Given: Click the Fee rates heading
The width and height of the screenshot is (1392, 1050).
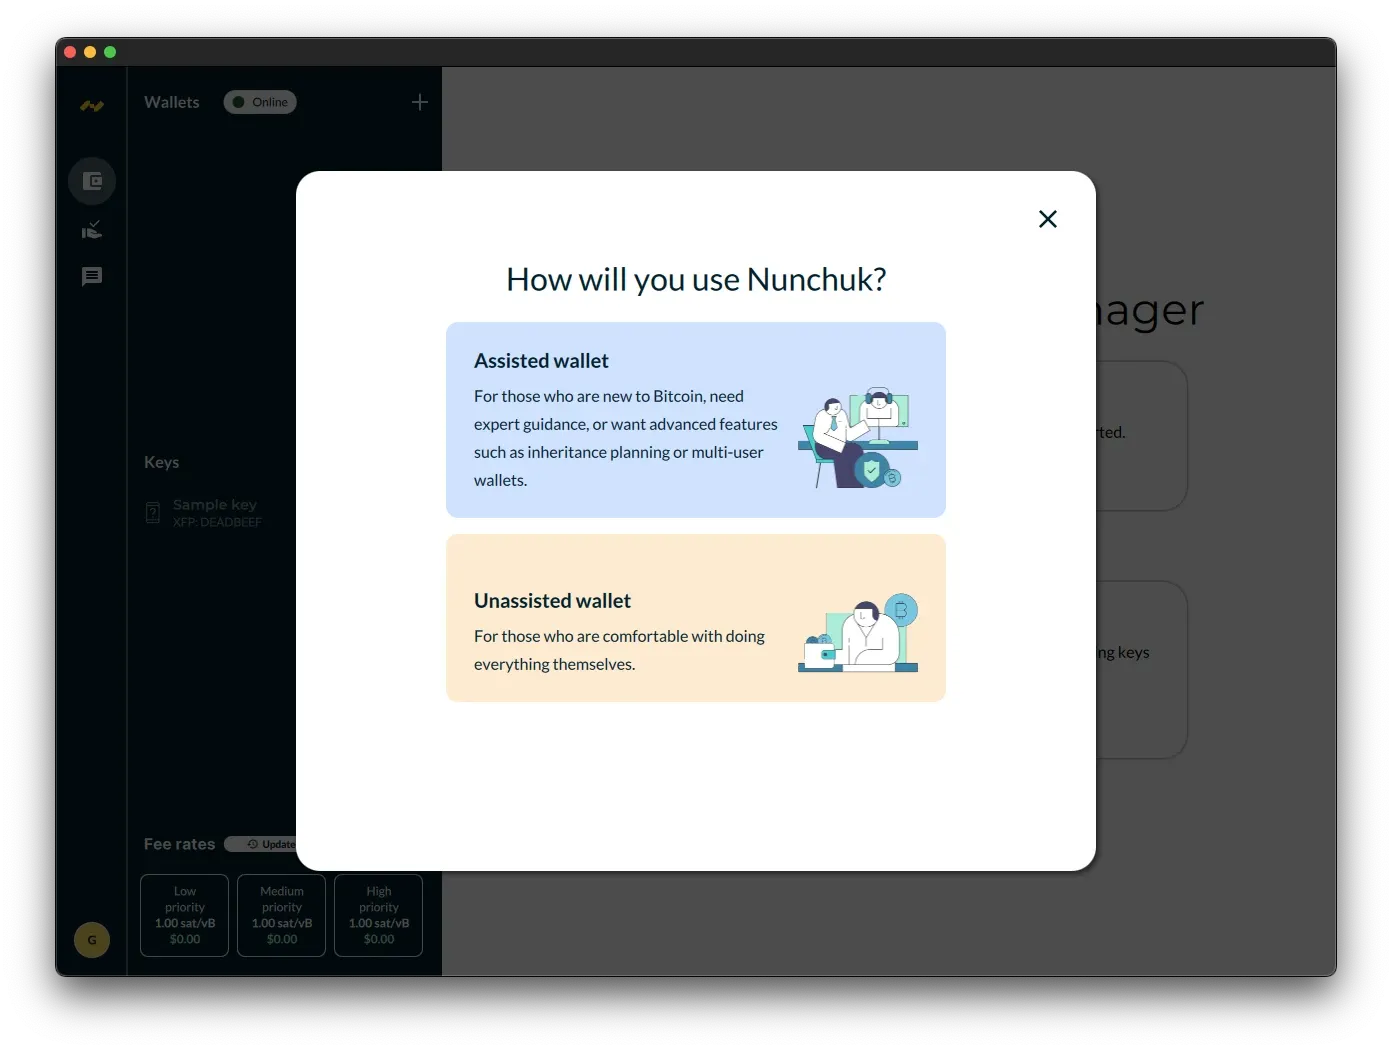Looking at the screenshot, I should click(180, 844).
